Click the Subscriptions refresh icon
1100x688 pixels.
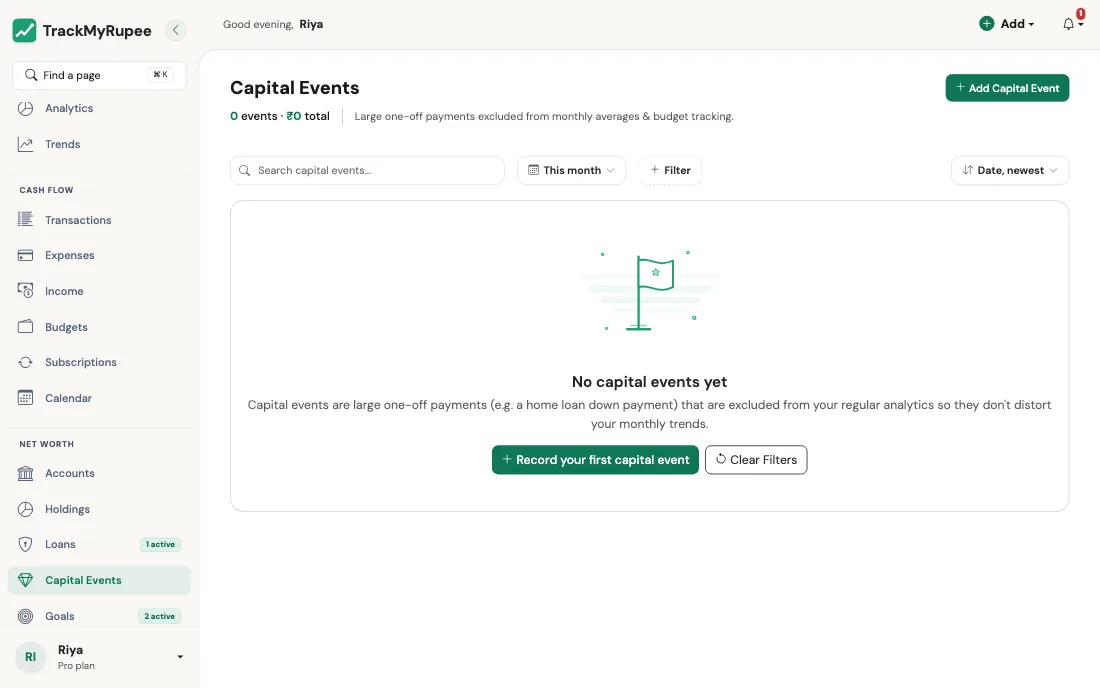(25, 362)
